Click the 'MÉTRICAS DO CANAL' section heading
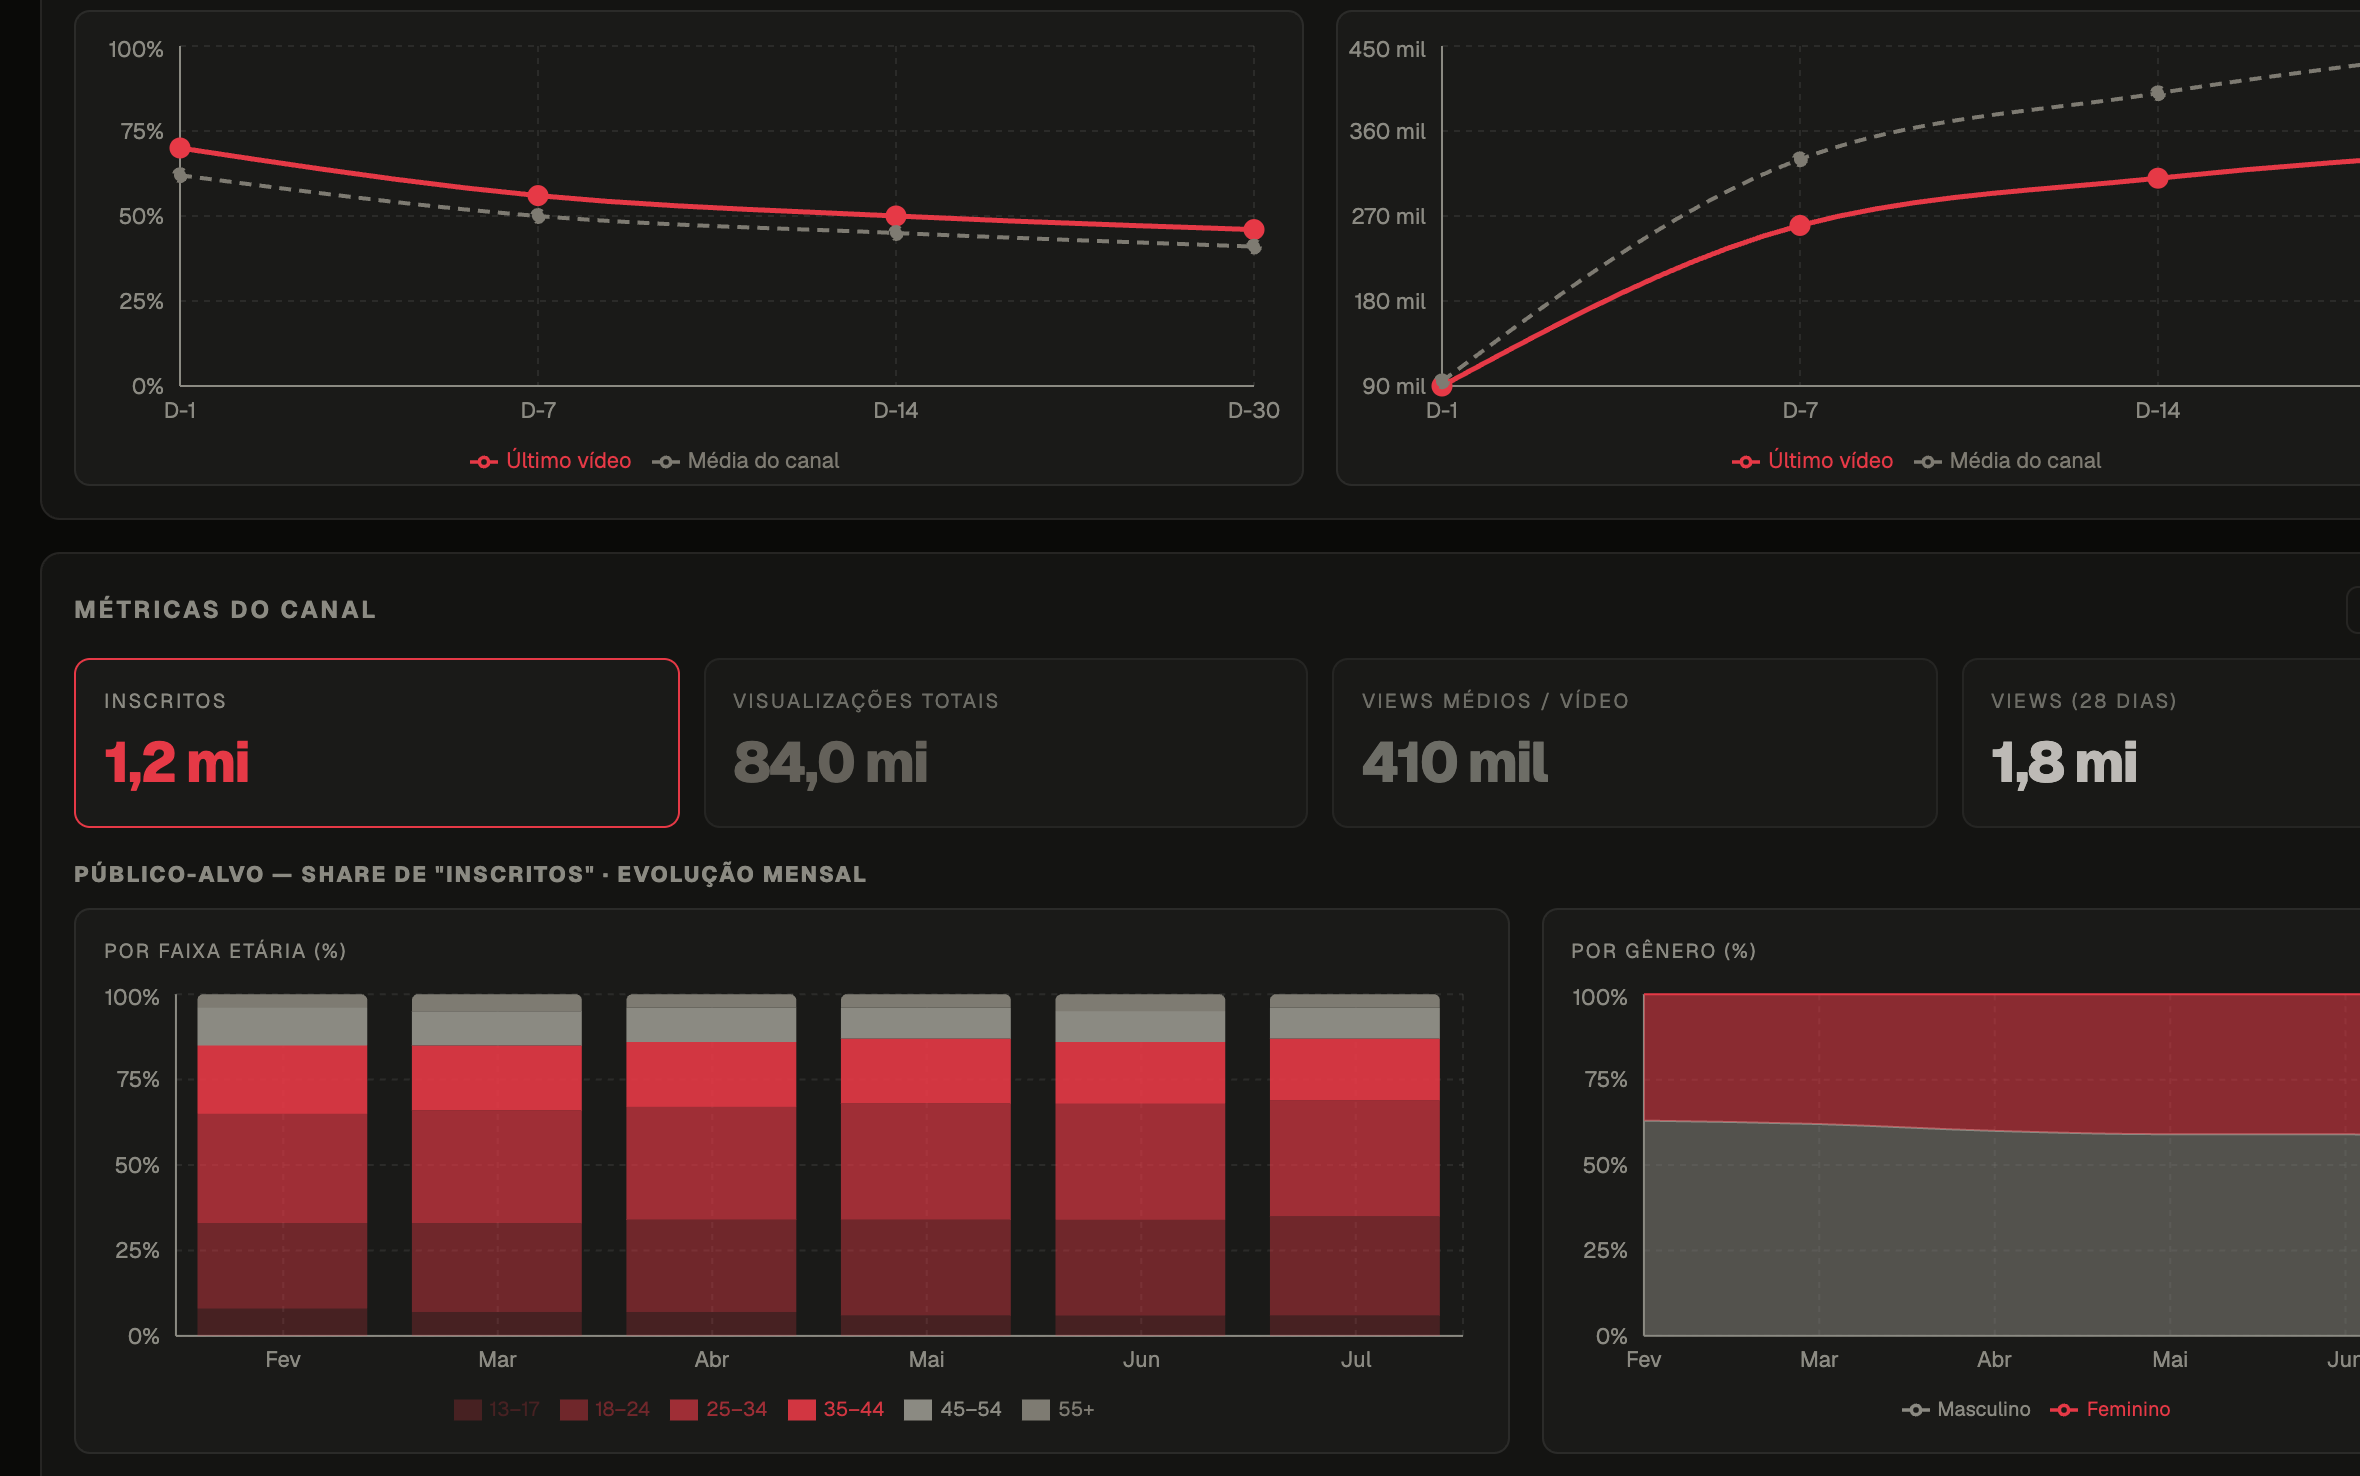Viewport: 2360px width, 1476px height. [x=225, y=610]
